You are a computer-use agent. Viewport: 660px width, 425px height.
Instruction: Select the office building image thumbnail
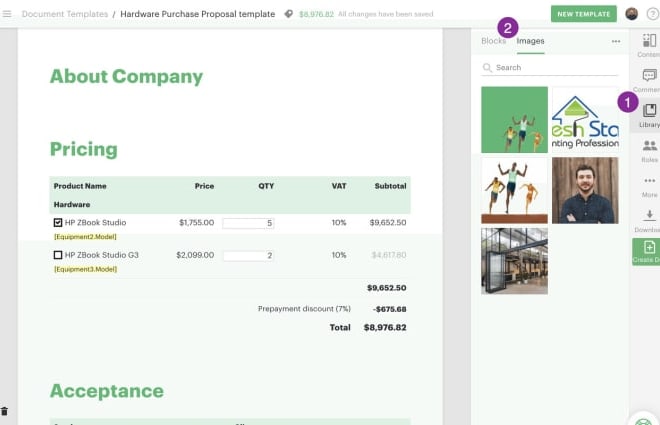[514, 261]
